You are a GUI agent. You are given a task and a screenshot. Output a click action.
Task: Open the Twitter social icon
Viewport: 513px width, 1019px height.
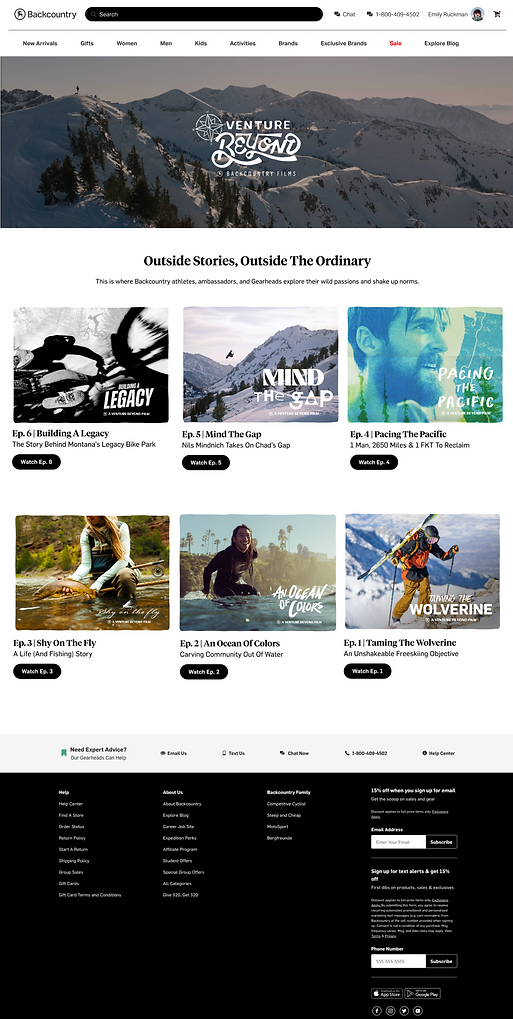(x=404, y=1011)
